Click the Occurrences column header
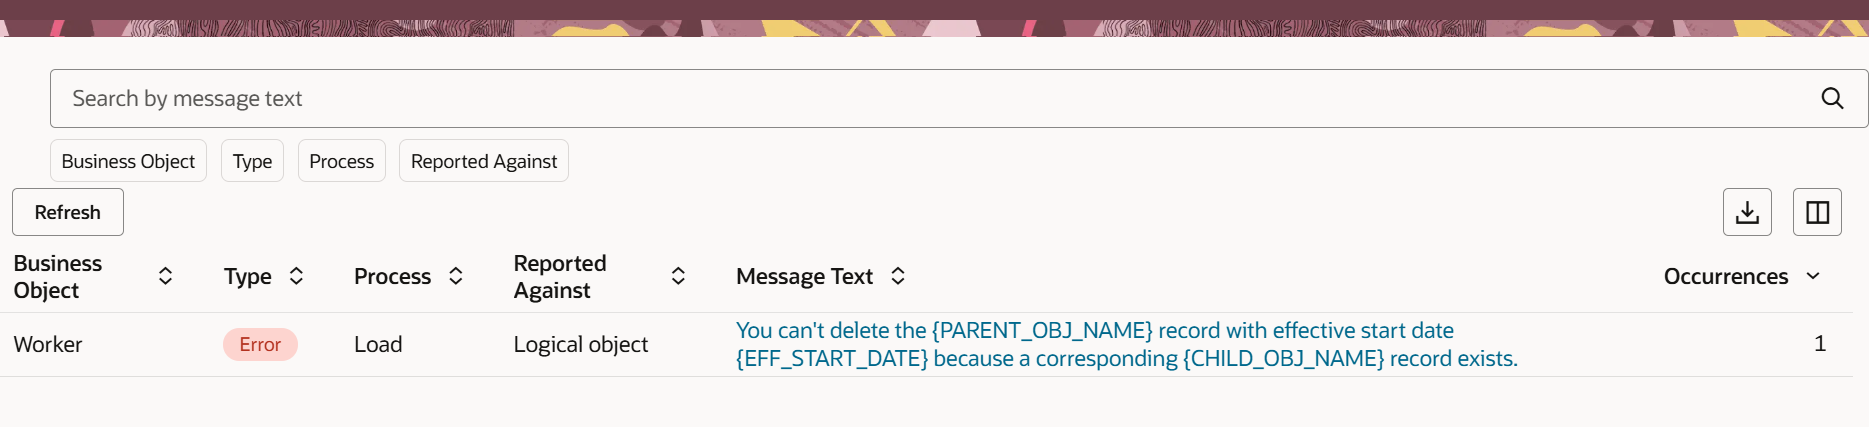Screen dimensions: 1869x427 pyautogui.click(x=1726, y=276)
